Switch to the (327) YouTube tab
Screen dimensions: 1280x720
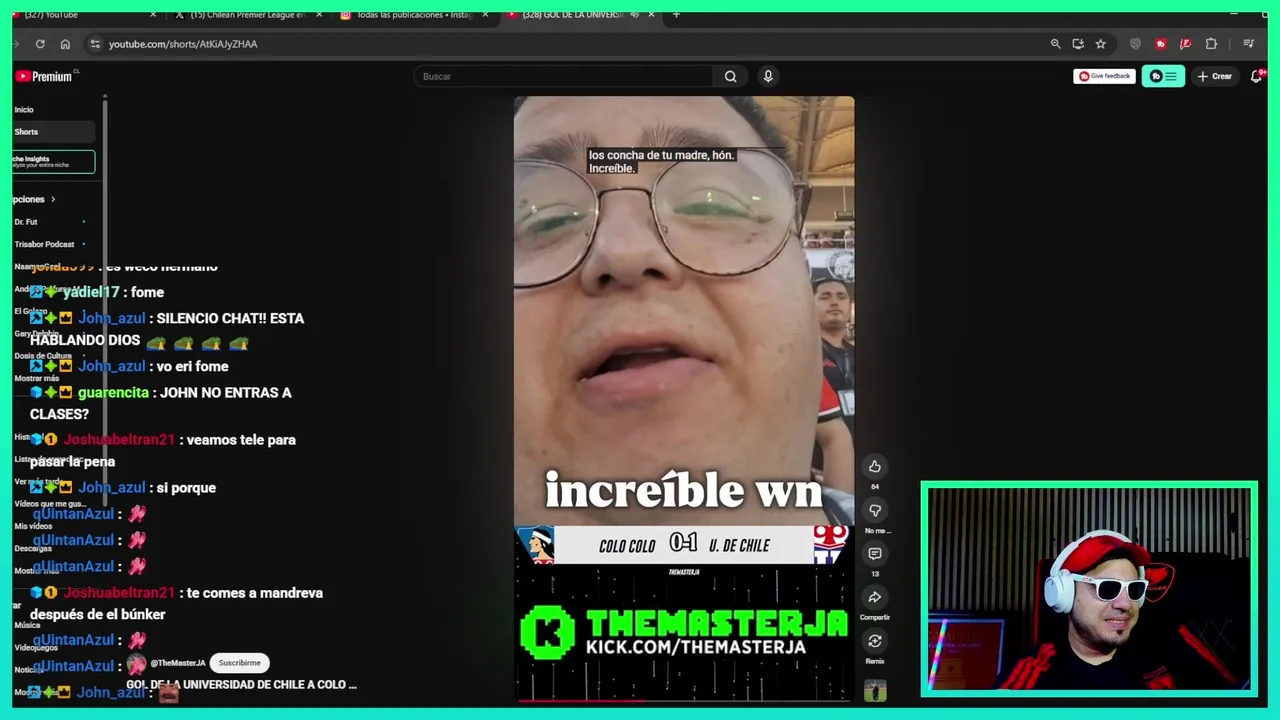[x=80, y=15]
